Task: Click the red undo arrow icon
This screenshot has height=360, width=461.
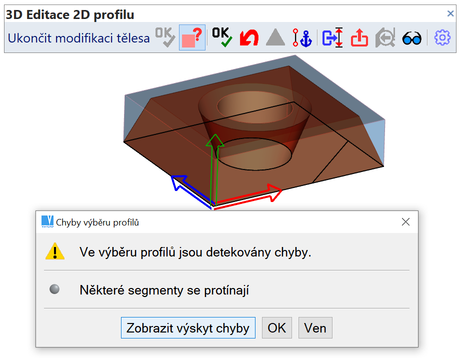Action: 249,38
